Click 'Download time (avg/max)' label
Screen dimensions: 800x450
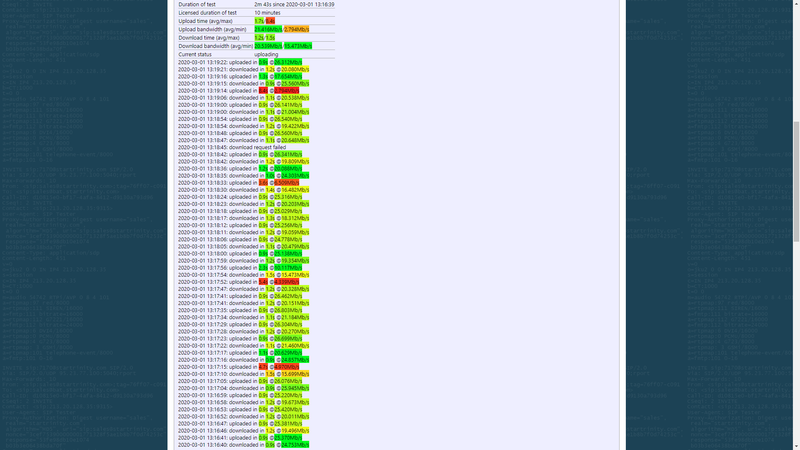click(x=209, y=37)
